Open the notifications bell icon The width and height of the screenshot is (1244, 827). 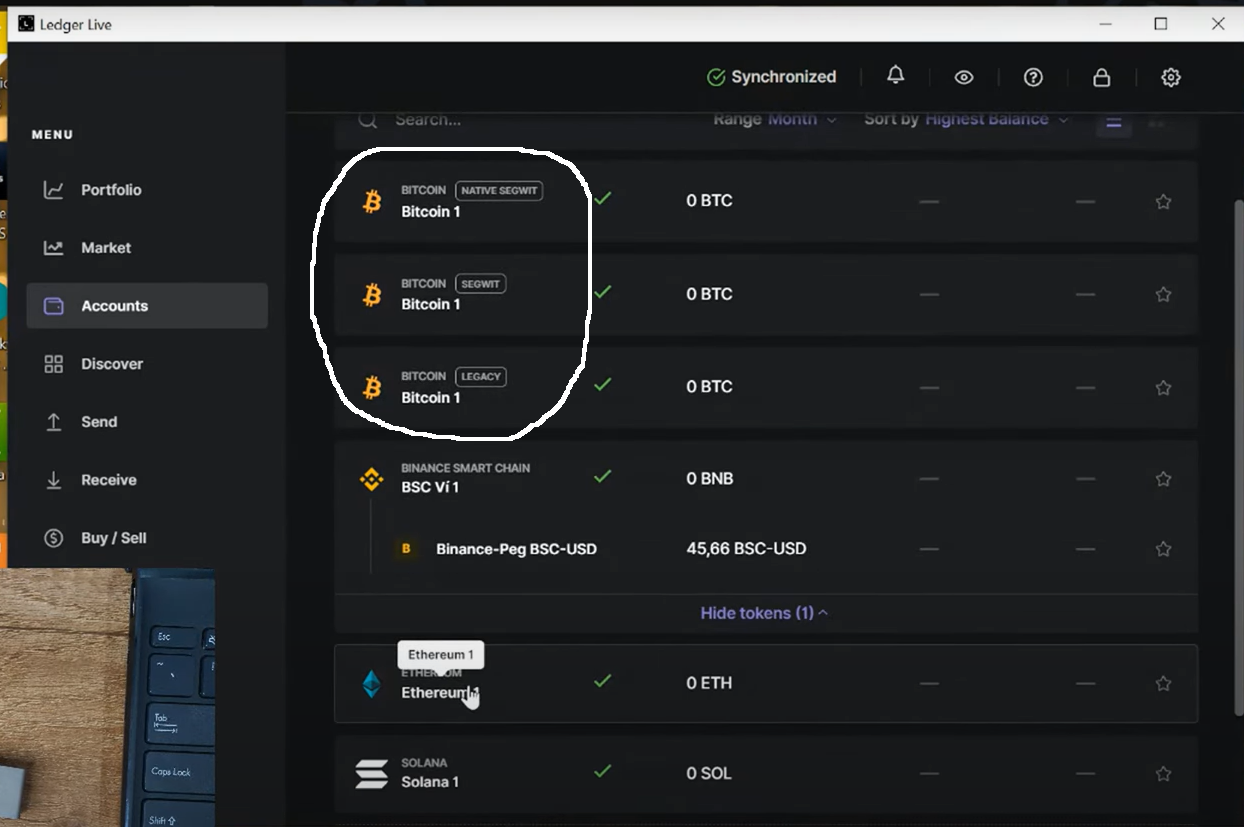click(x=896, y=76)
